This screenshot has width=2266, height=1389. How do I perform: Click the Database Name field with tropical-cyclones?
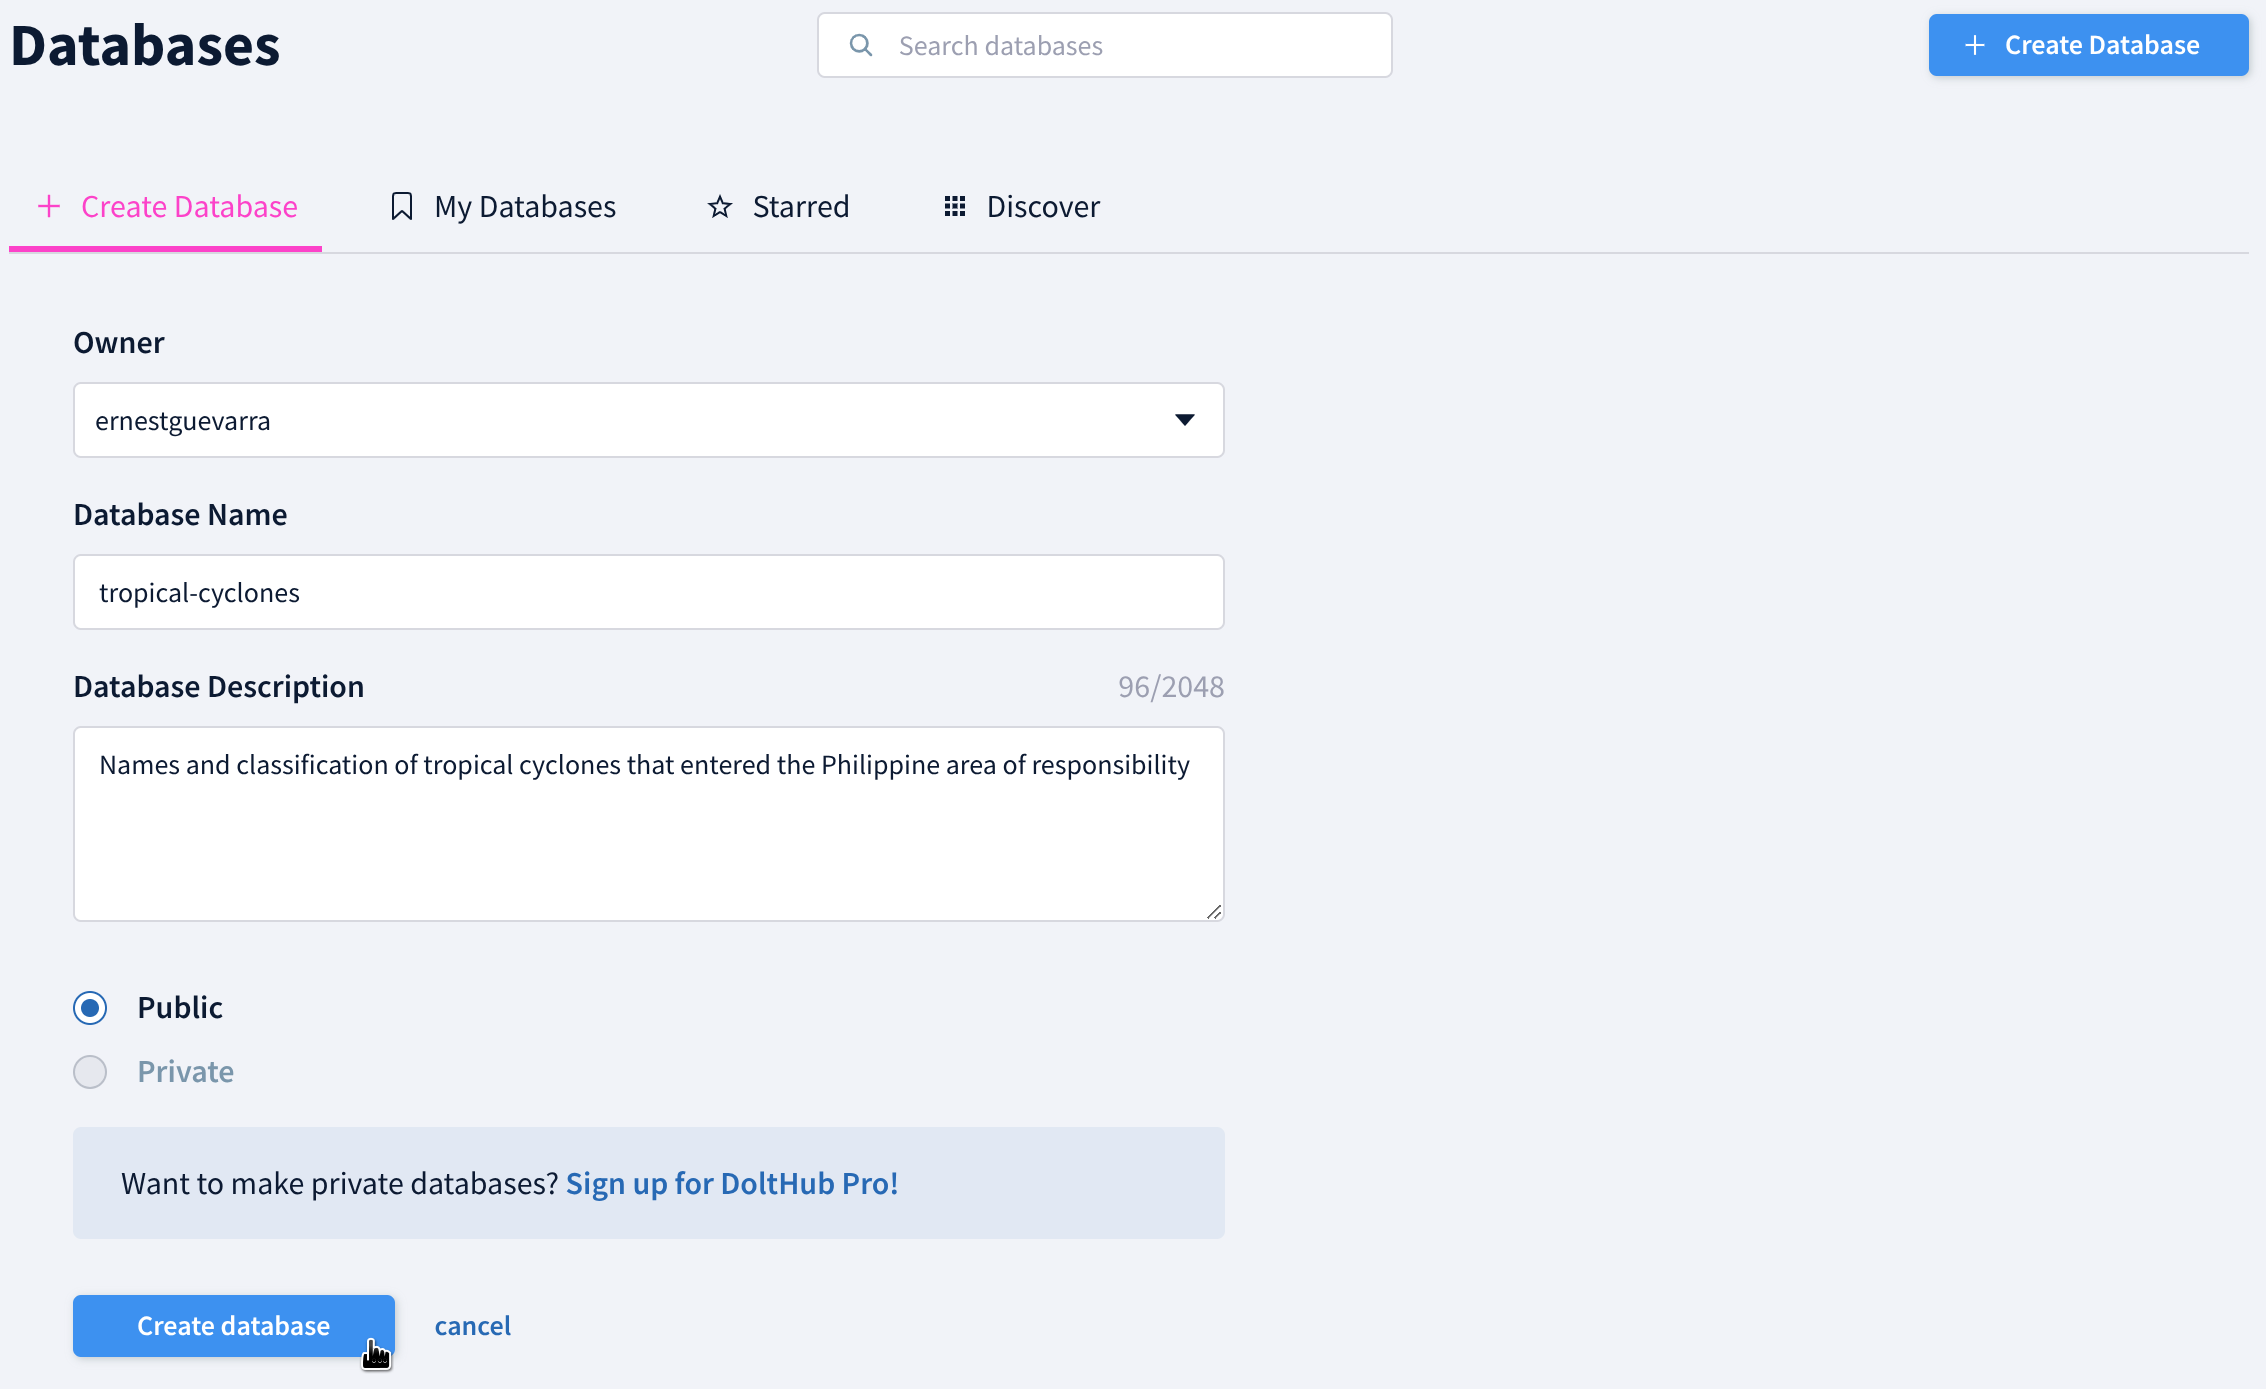(x=648, y=592)
